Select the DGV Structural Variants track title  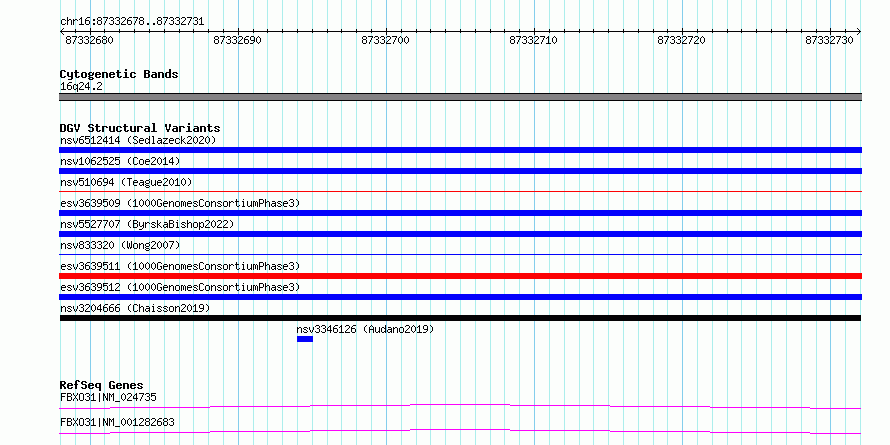(x=140, y=128)
